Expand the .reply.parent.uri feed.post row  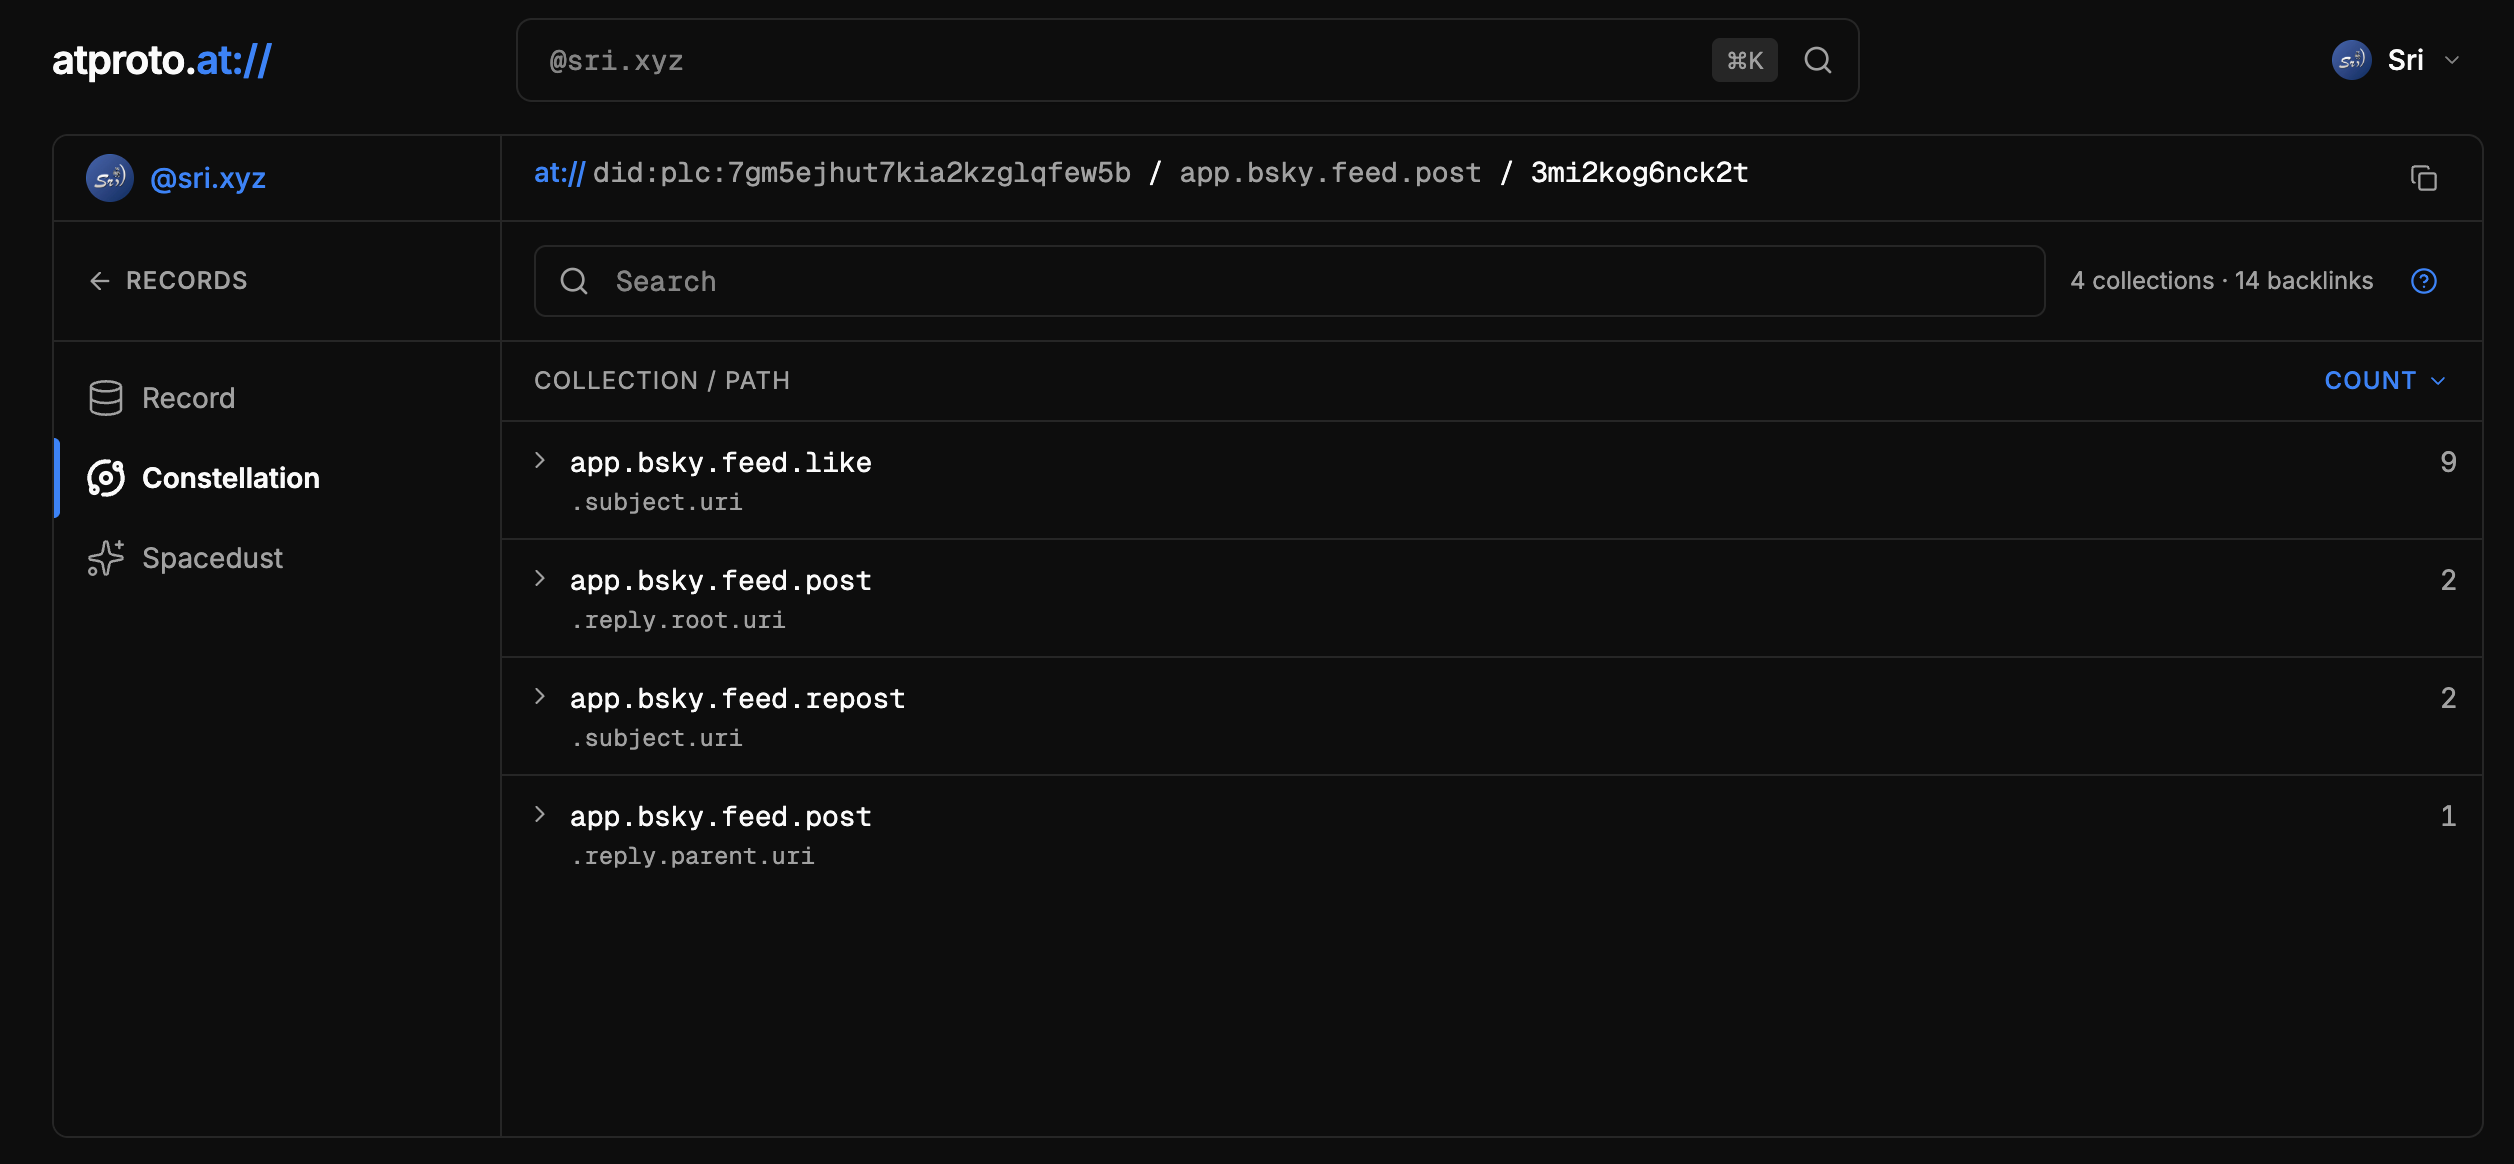tap(540, 815)
